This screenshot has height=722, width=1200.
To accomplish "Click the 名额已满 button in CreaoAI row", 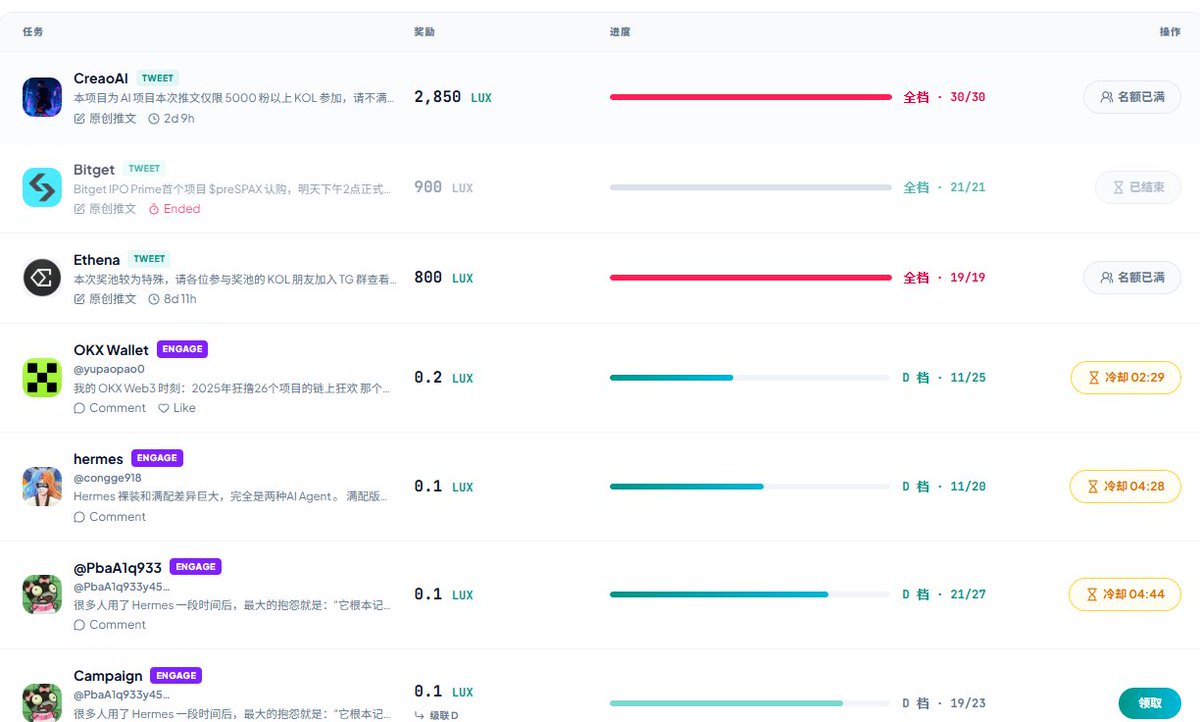I will [x=1132, y=97].
